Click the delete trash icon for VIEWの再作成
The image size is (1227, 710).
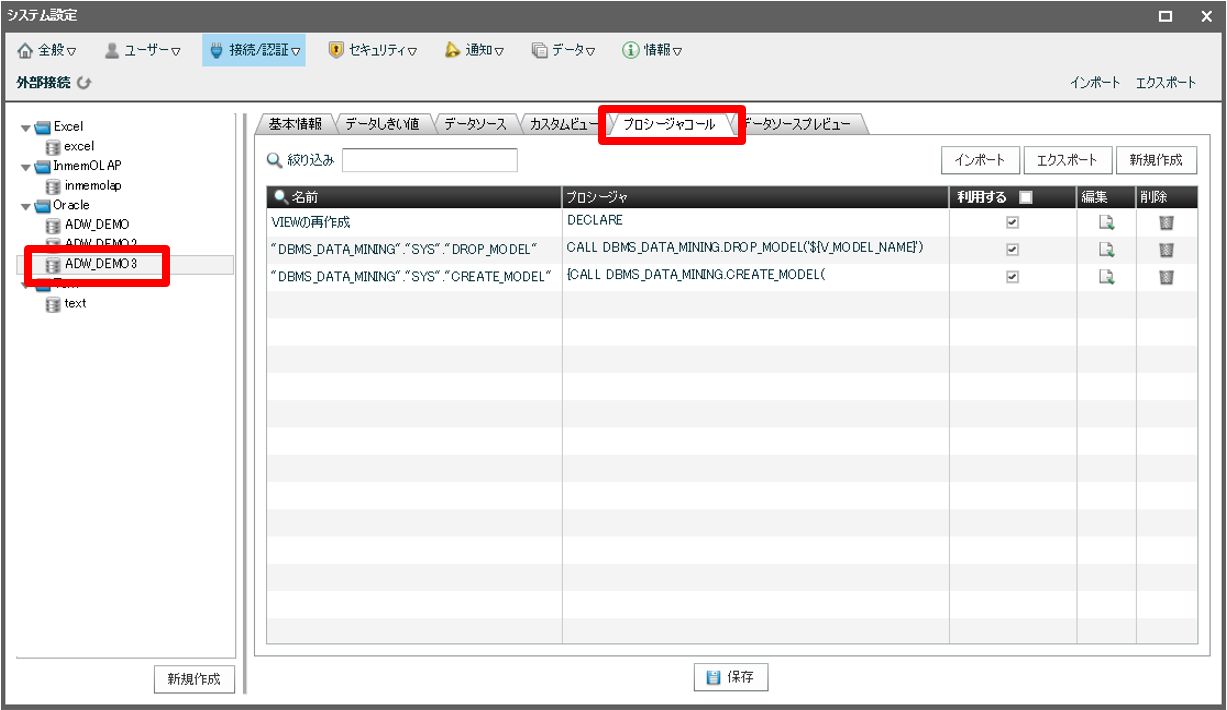(x=1166, y=223)
